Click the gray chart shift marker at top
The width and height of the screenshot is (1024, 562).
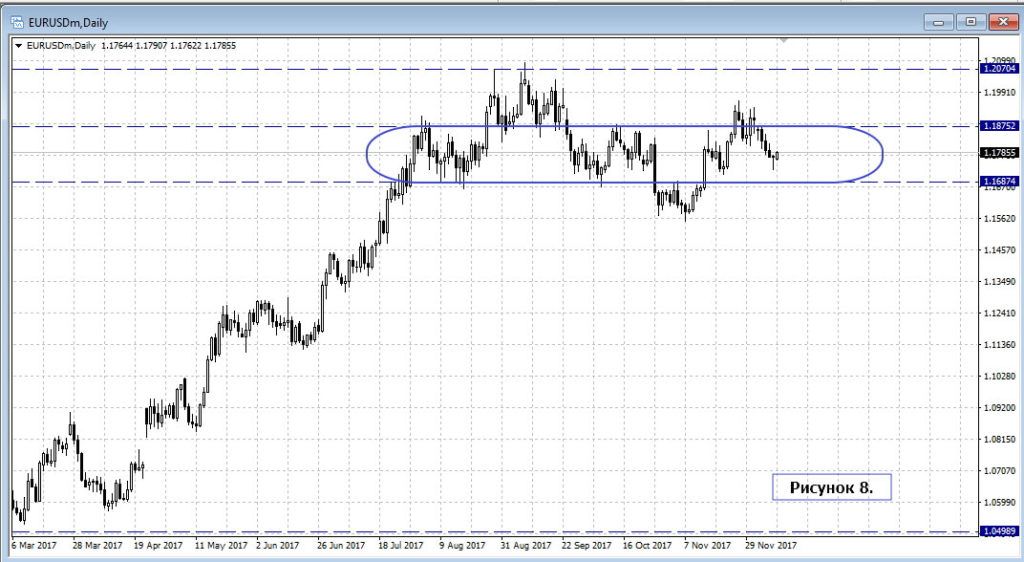click(785, 40)
